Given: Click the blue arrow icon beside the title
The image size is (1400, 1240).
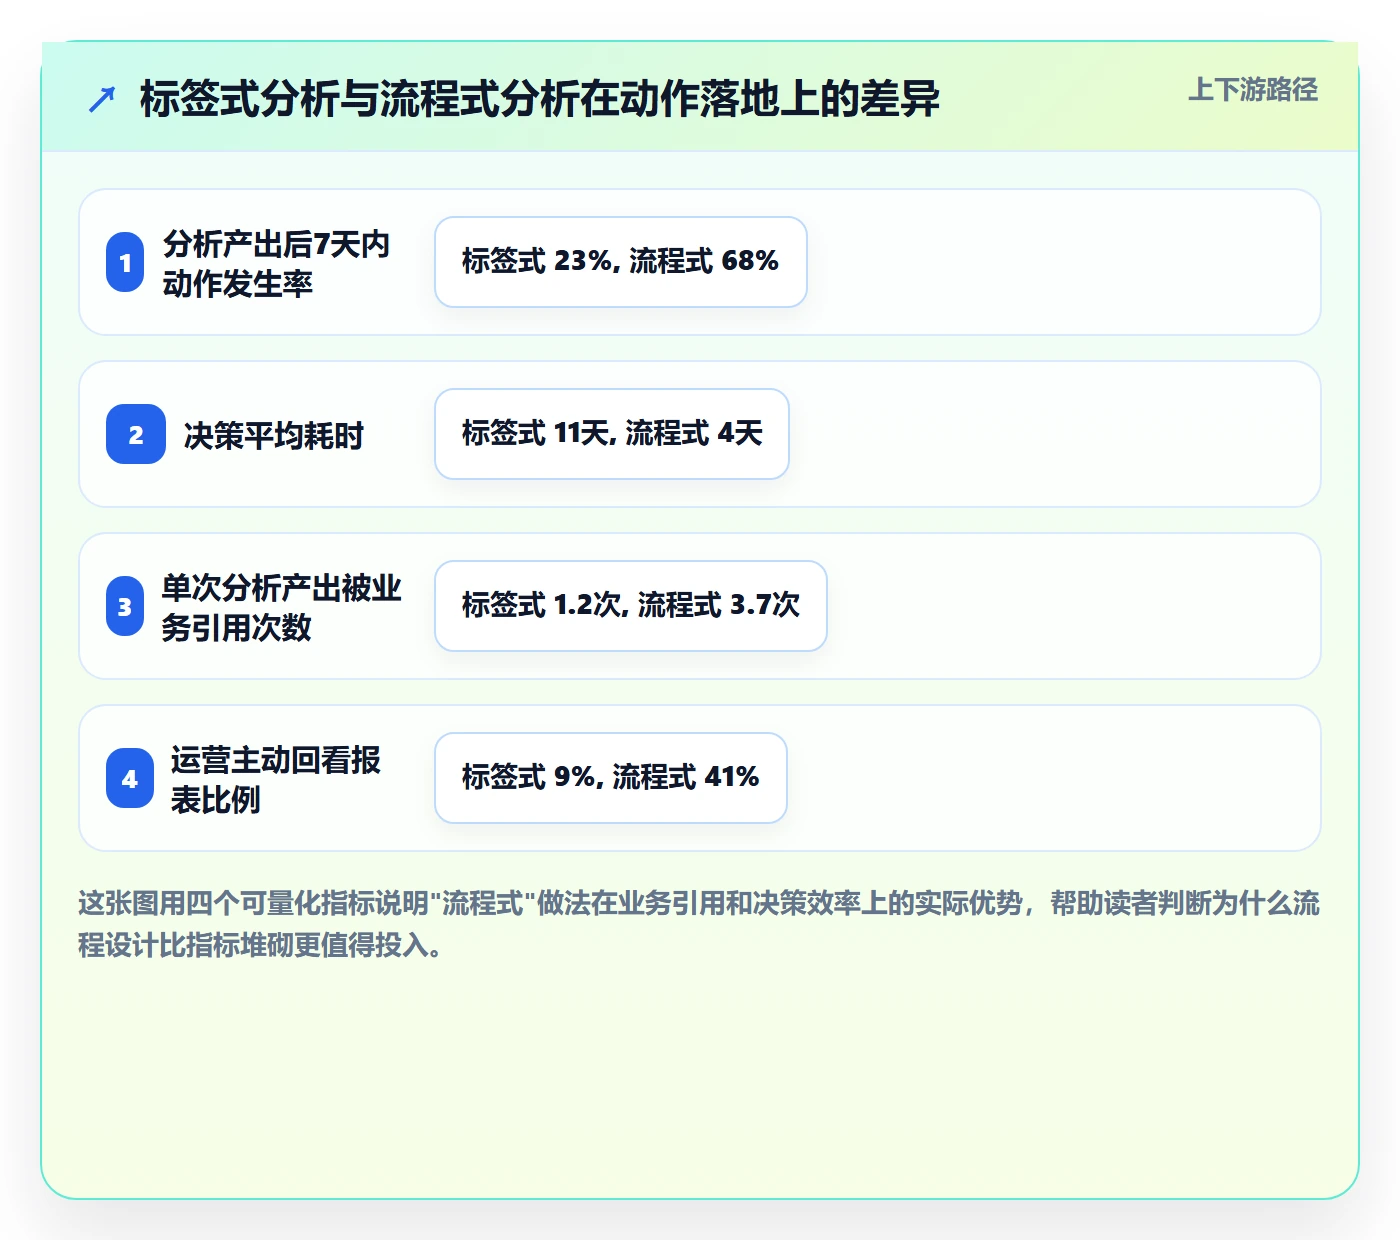Looking at the screenshot, I should pos(102,99).
